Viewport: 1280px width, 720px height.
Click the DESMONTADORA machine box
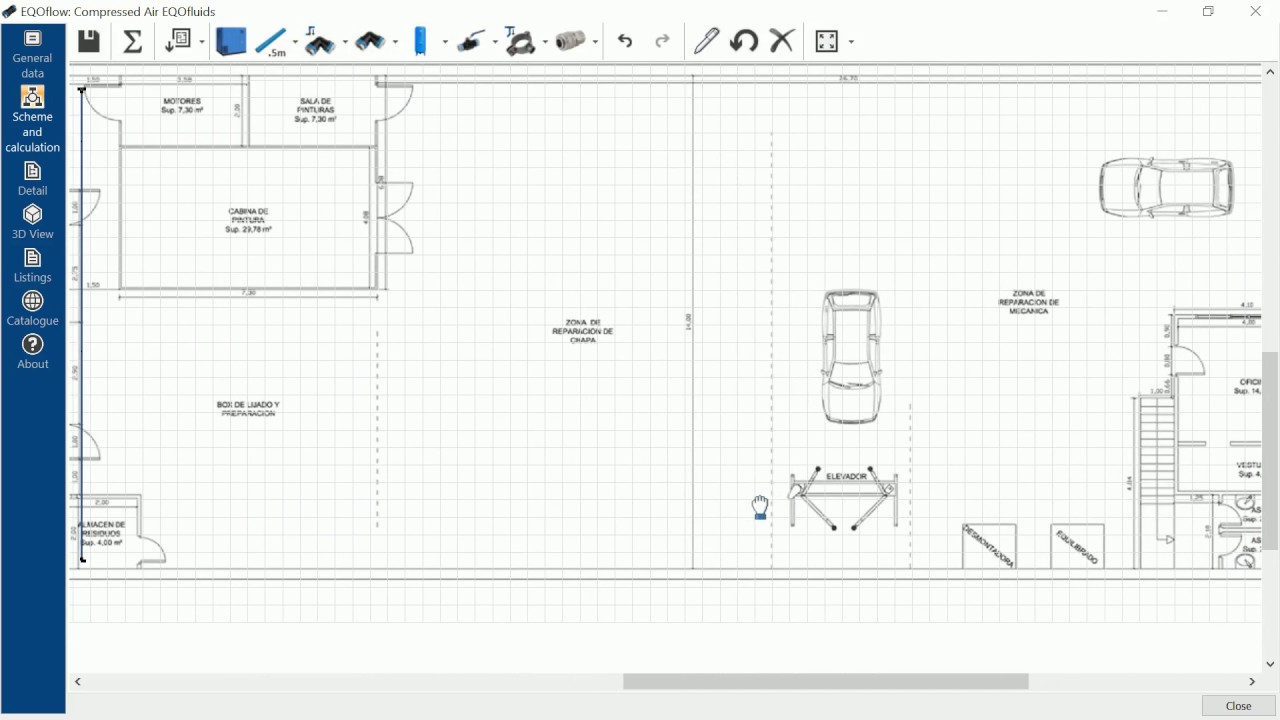(990, 546)
